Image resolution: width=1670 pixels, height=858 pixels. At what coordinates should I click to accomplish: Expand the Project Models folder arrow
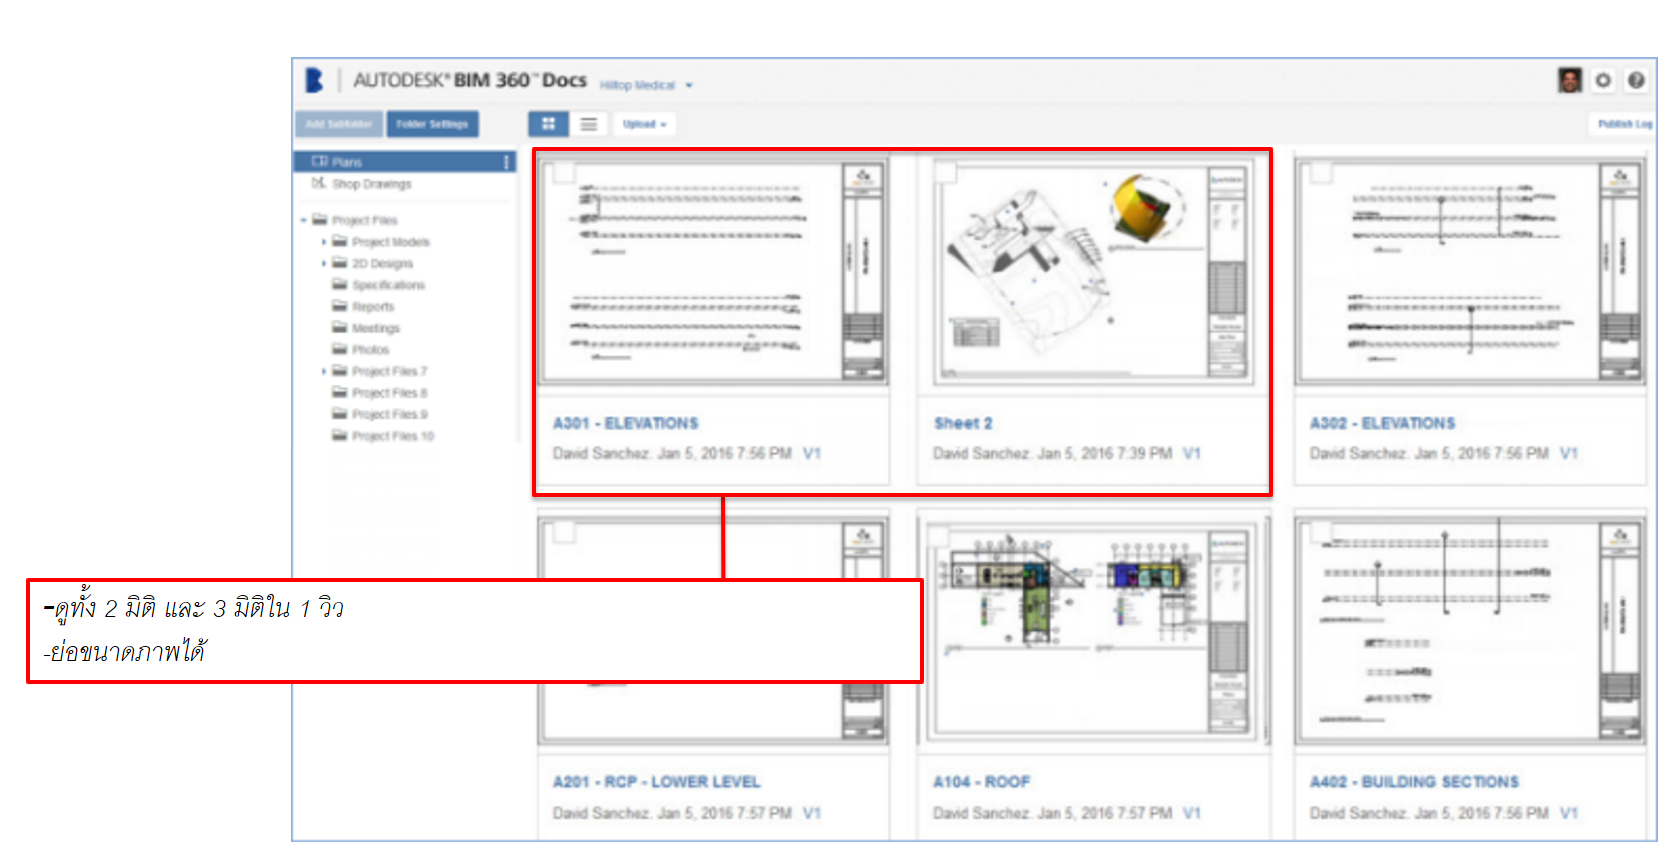click(x=324, y=242)
